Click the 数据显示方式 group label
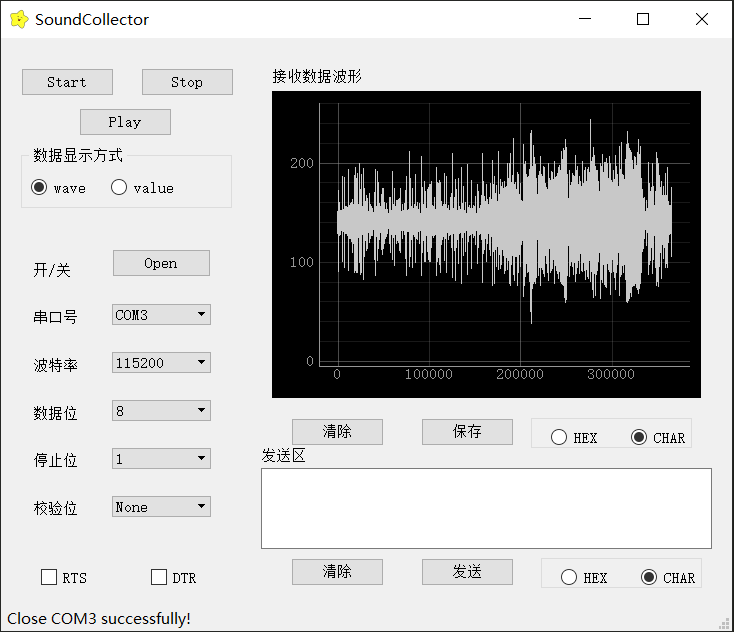Screen dimensions: 734x632 pos(78,155)
